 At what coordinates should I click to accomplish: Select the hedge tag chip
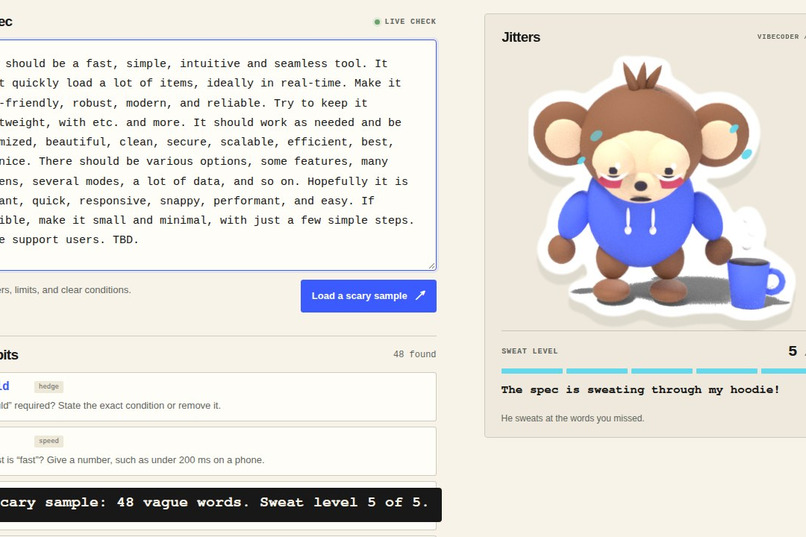click(49, 386)
